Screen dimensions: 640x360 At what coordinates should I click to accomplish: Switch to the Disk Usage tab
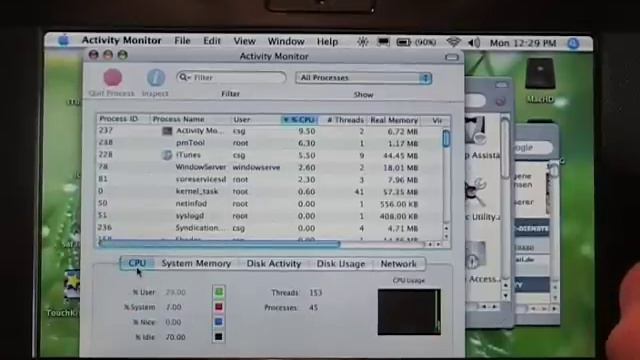pos(341,264)
